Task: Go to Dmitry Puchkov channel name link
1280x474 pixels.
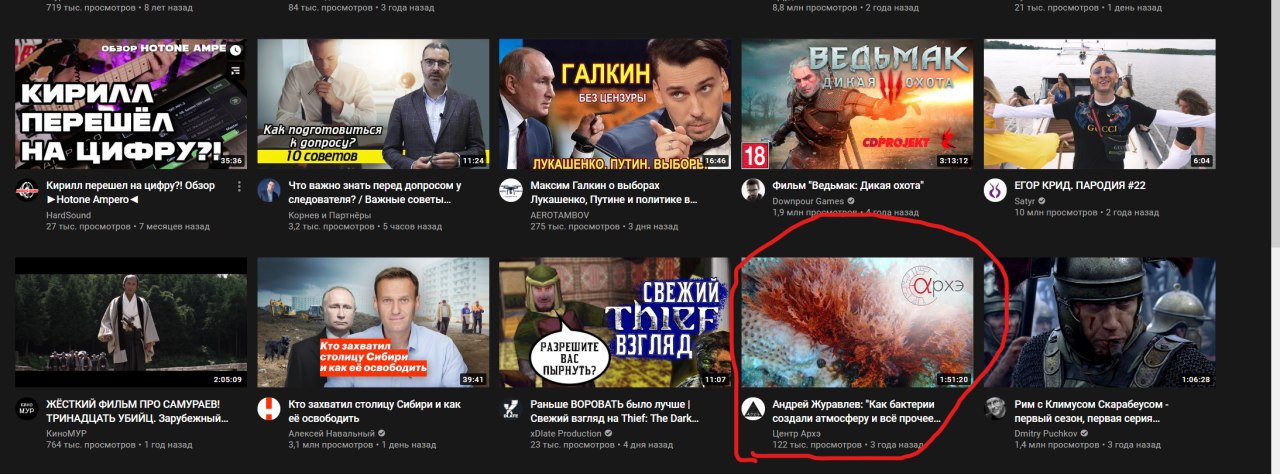Action: [x=1047, y=432]
